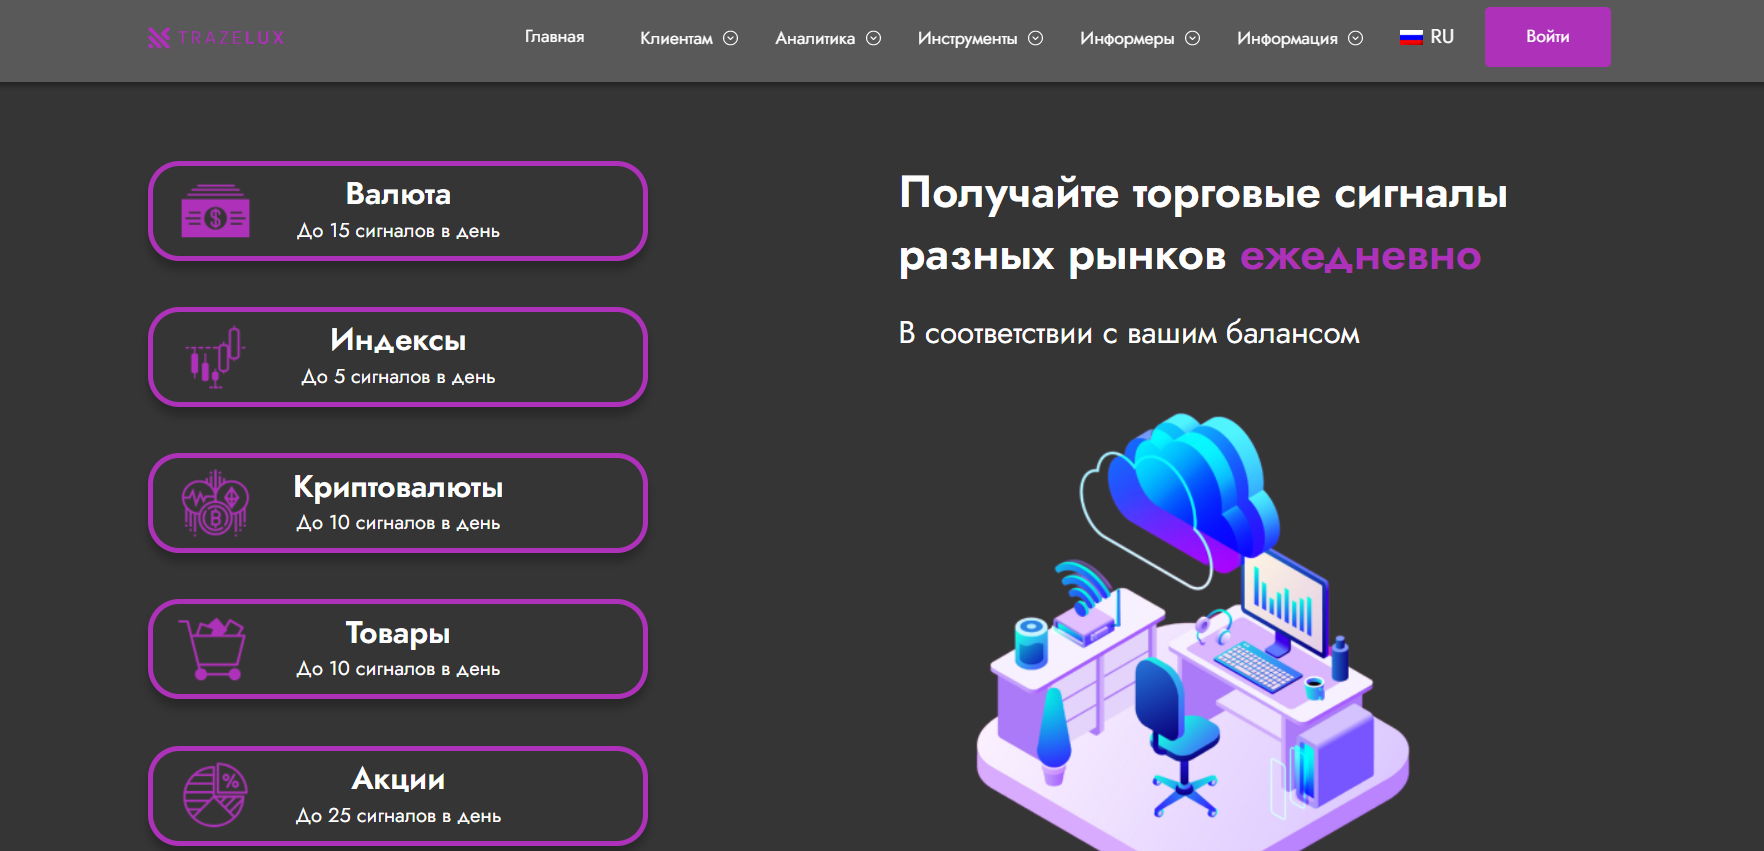Expand the Клиентам dropdown arrow

point(731,38)
